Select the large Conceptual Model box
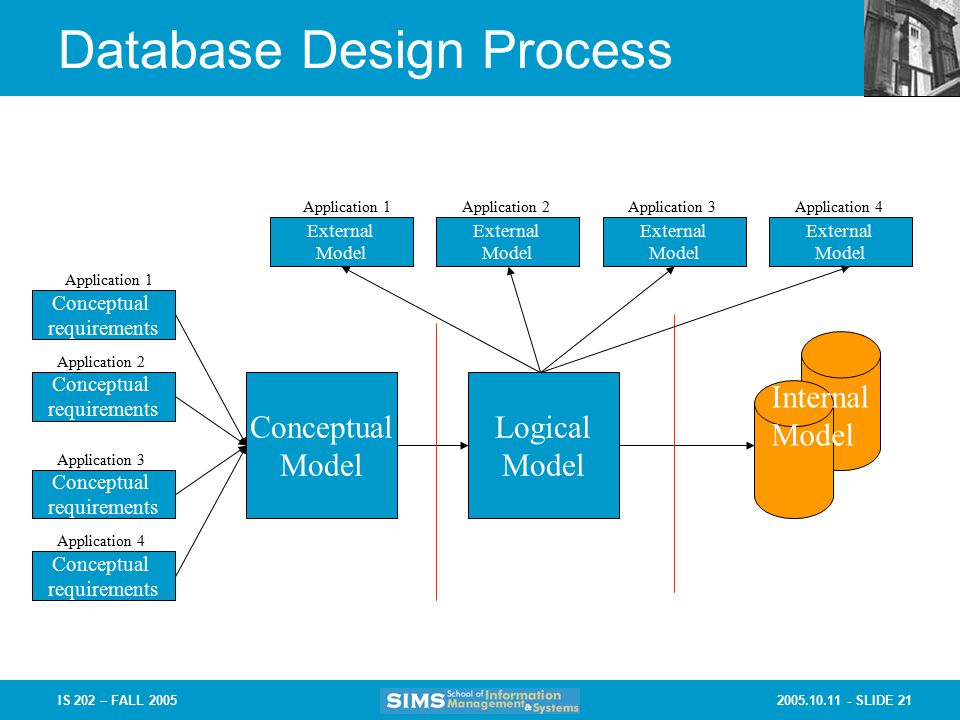 coord(322,446)
